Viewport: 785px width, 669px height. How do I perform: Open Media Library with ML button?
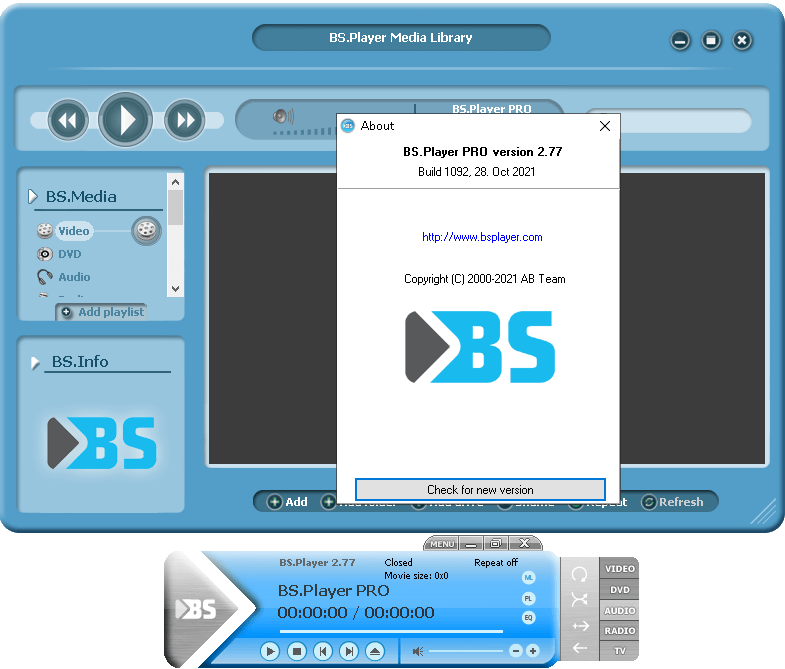pos(529,577)
